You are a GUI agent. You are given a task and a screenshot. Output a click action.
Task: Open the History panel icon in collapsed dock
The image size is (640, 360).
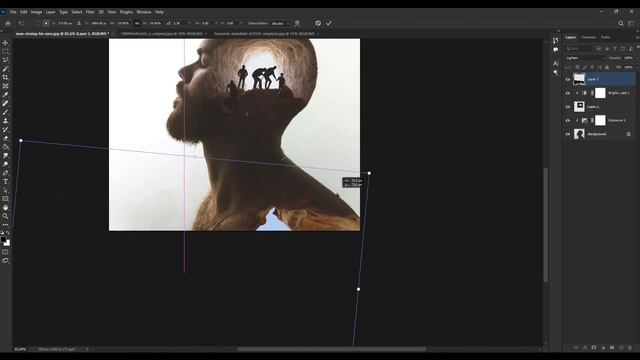tap(556, 40)
